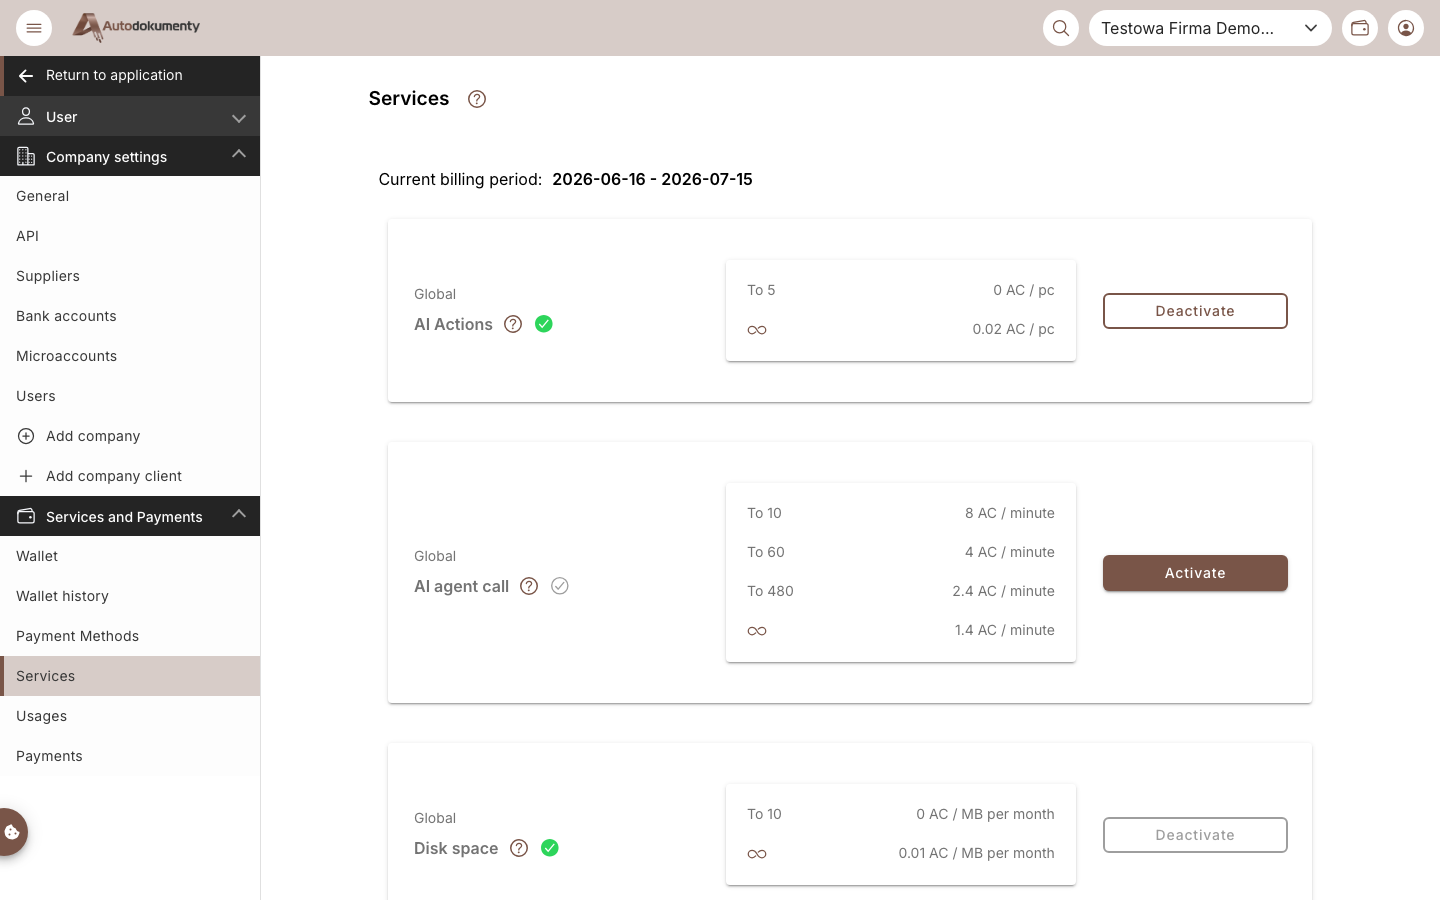Click the 0.01 AC / MB per month rate

[x=976, y=853]
